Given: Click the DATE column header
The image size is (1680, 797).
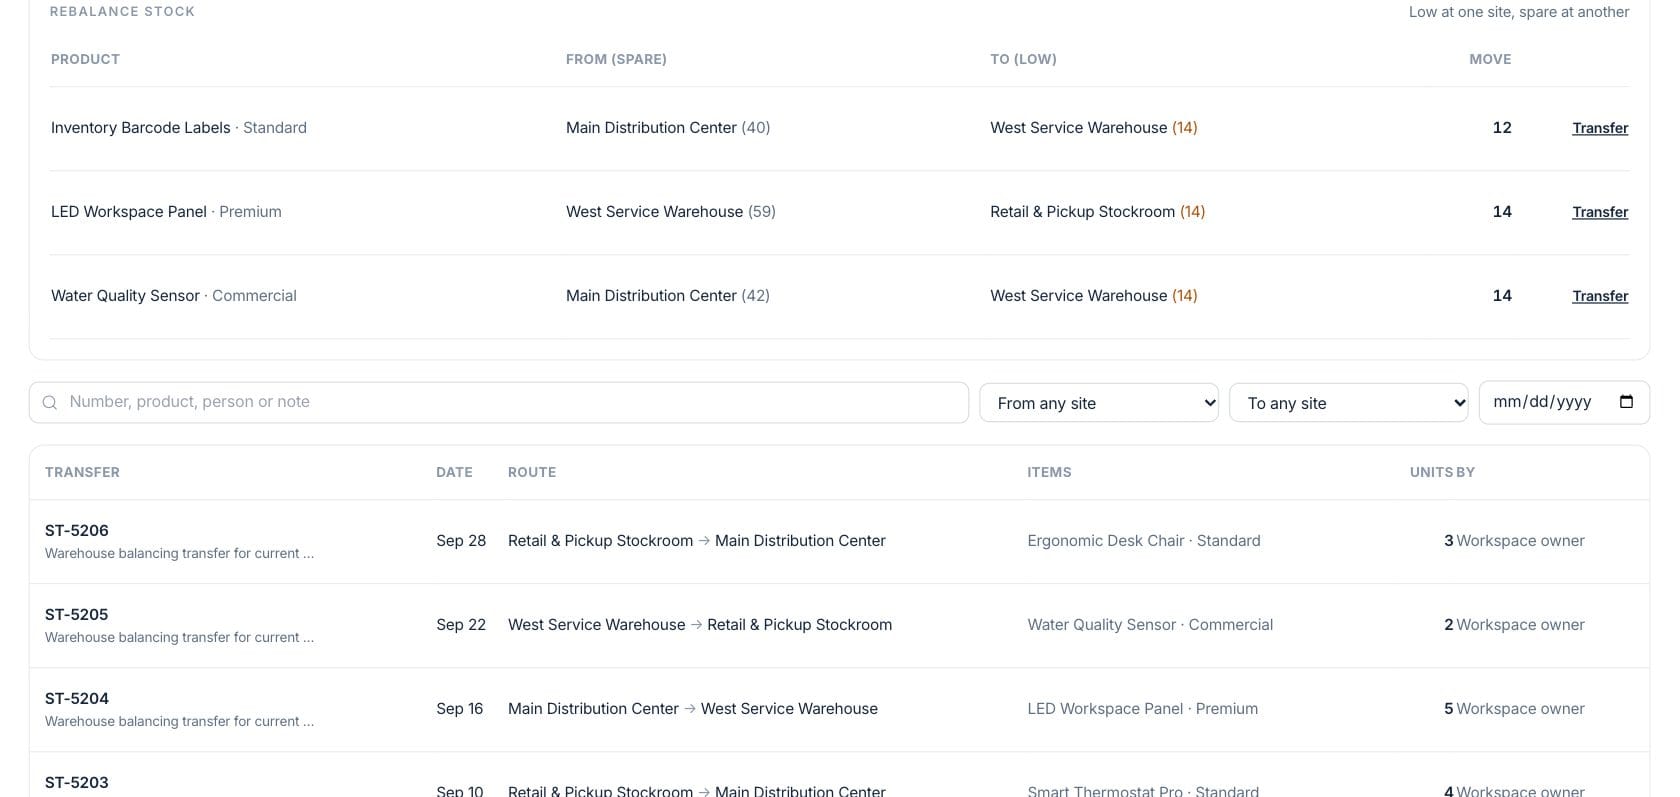Looking at the screenshot, I should [x=454, y=472].
